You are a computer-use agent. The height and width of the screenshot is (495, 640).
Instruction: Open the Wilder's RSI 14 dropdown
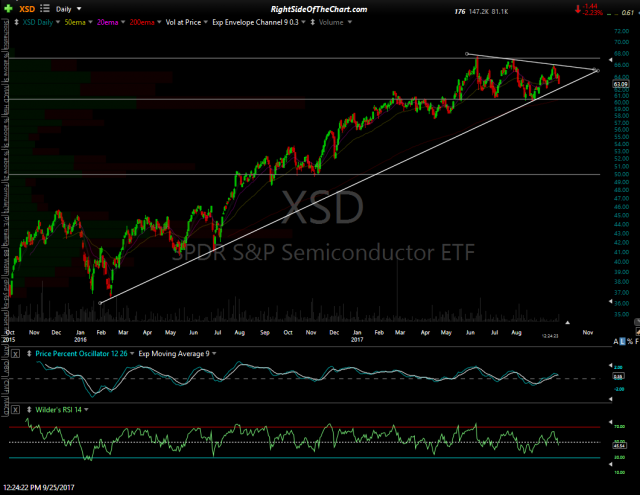point(86,410)
